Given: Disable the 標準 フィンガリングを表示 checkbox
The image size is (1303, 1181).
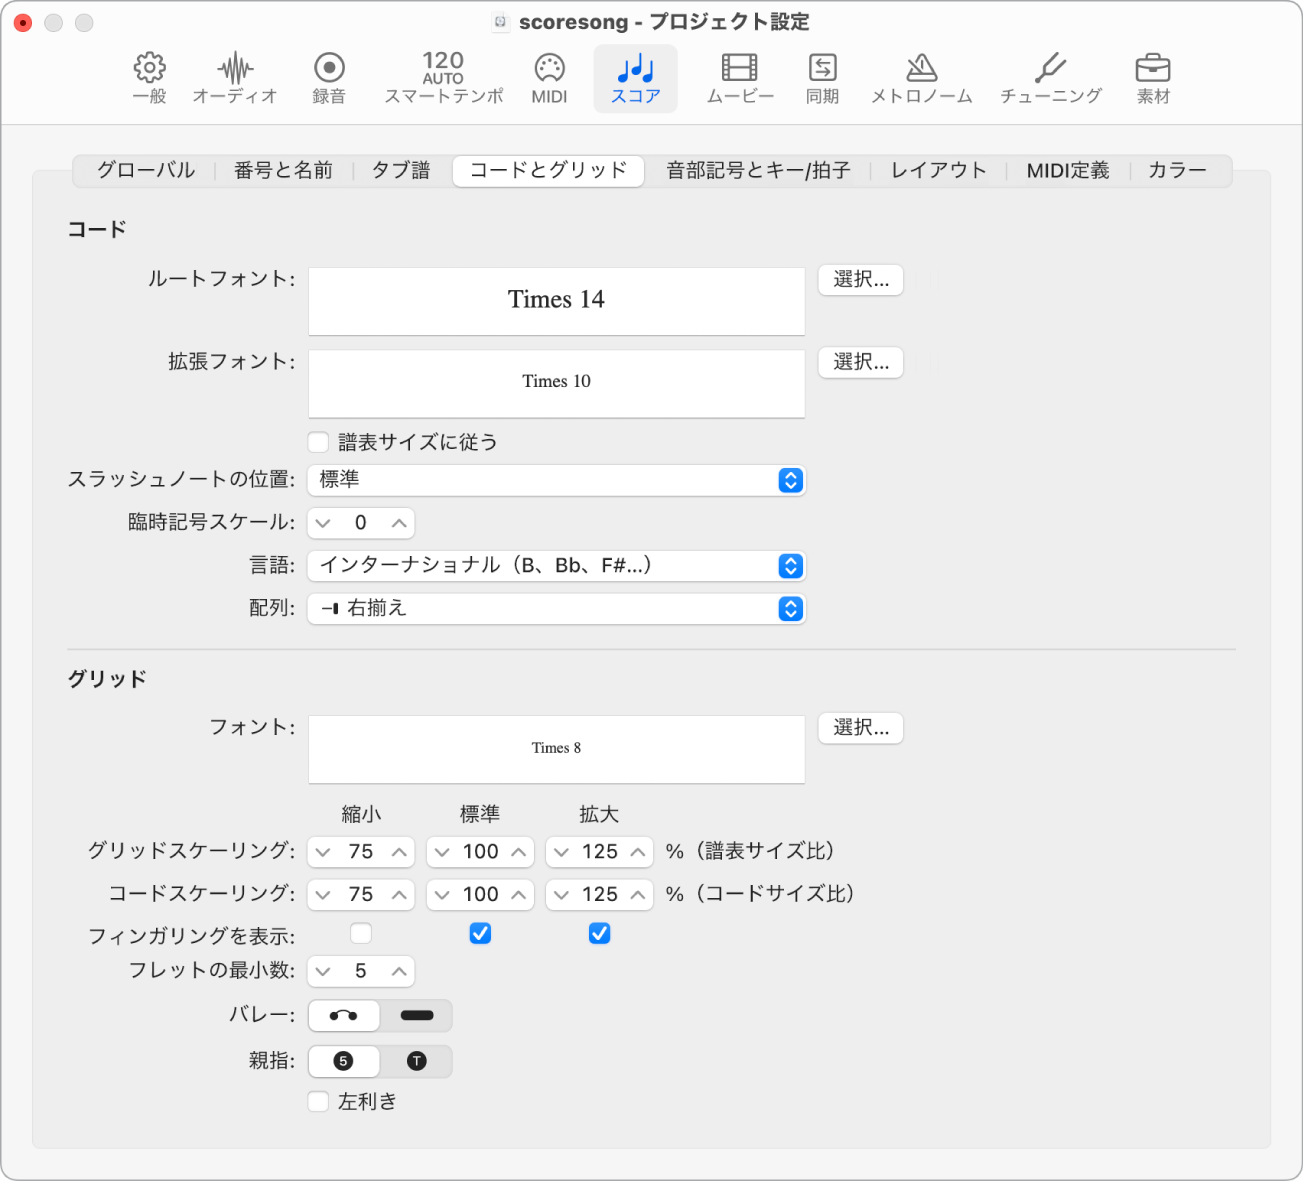Looking at the screenshot, I should 480,933.
